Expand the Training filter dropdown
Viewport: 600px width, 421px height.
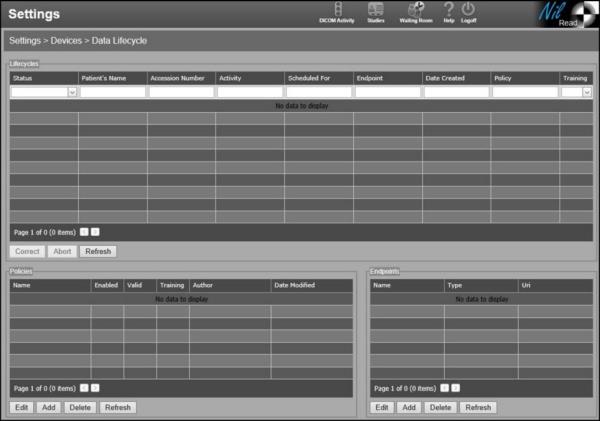(587, 92)
